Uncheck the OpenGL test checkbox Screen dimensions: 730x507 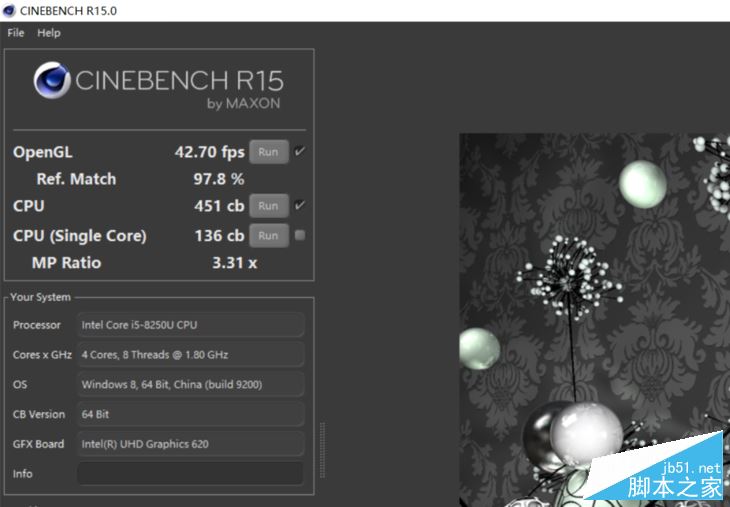[x=300, y=151]
